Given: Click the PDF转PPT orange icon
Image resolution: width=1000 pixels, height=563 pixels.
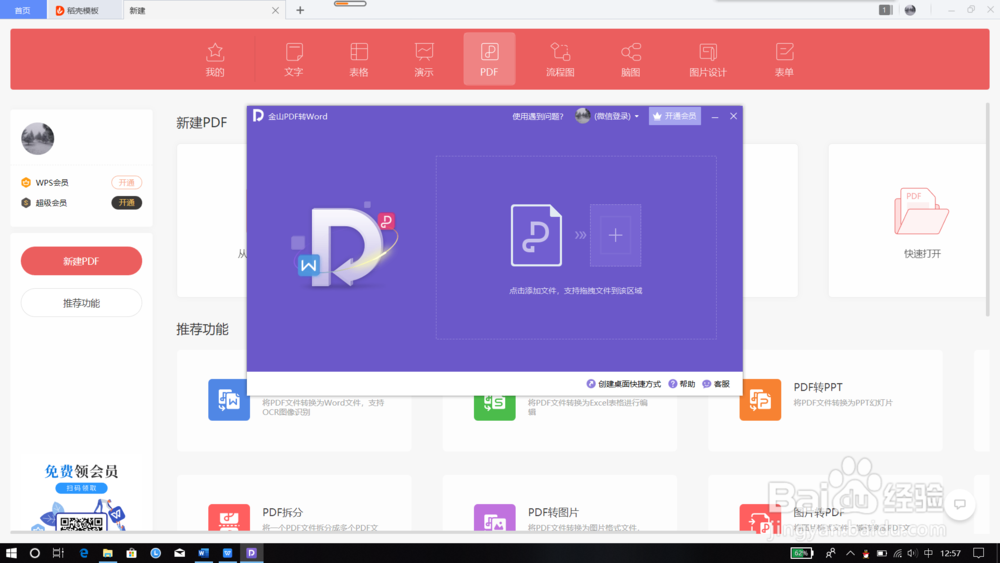Looking at the screenshot, I should pos(760,400).
